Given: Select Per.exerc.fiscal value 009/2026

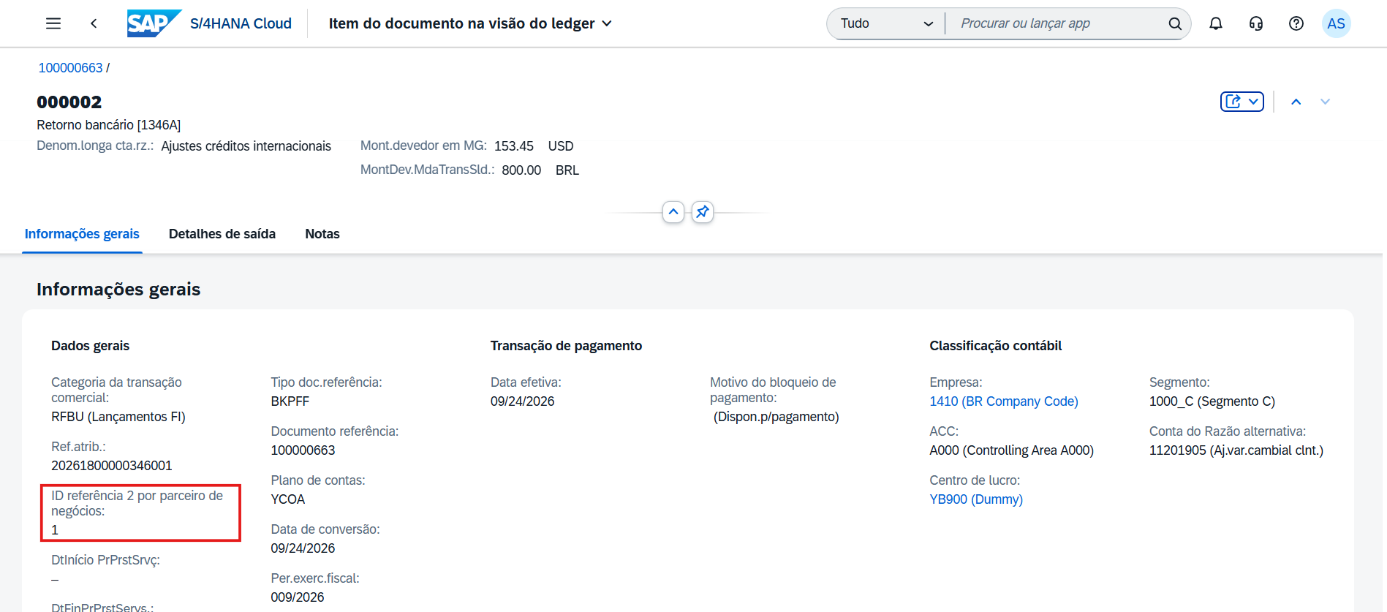Looking at the screenshot, I should [x=298, y=597].
